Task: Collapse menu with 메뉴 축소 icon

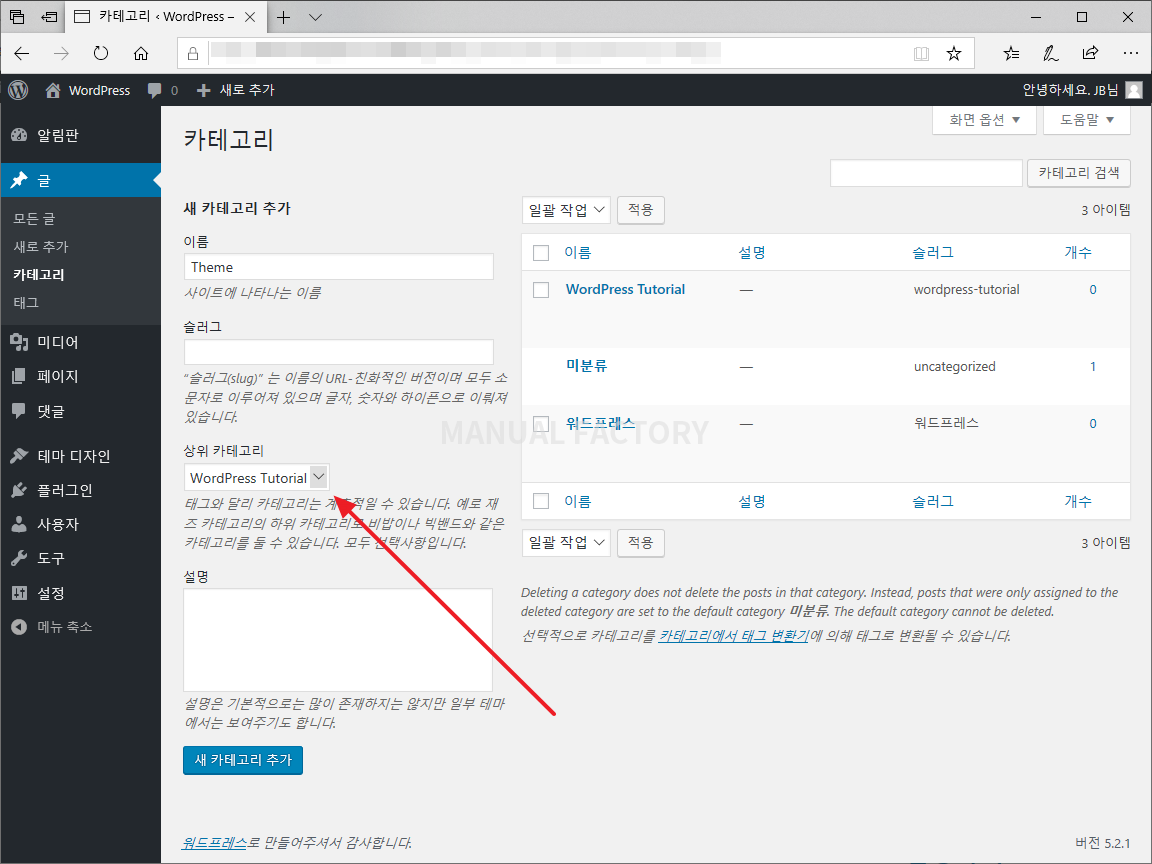Action: (x=19, y=627)
